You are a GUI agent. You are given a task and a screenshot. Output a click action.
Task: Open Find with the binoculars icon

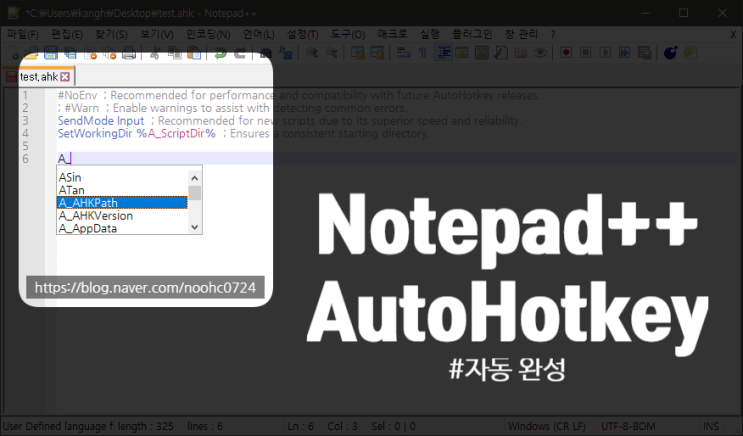[x=265, y=53]
